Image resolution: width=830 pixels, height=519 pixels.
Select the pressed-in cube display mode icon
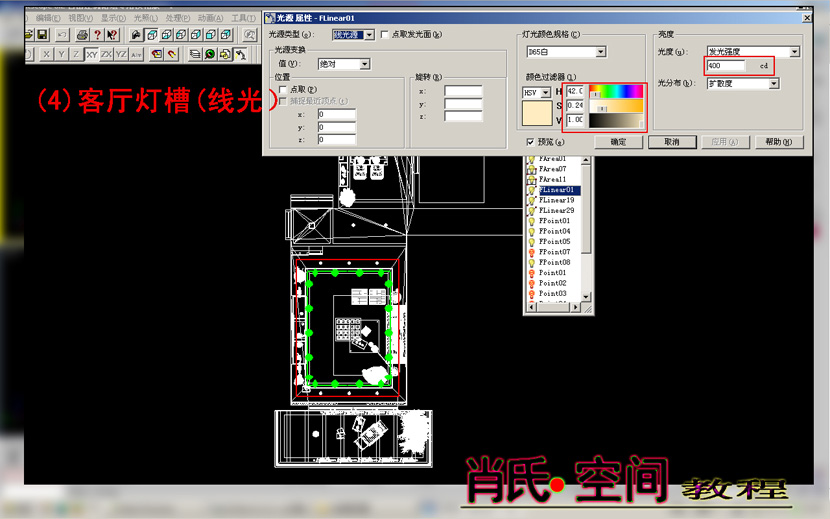(151, 35)
